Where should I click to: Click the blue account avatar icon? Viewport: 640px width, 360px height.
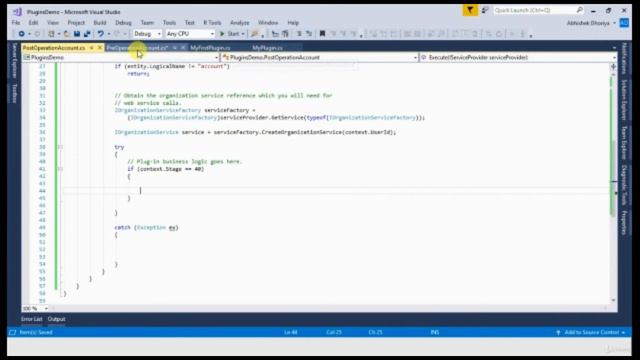pos(624,23)
